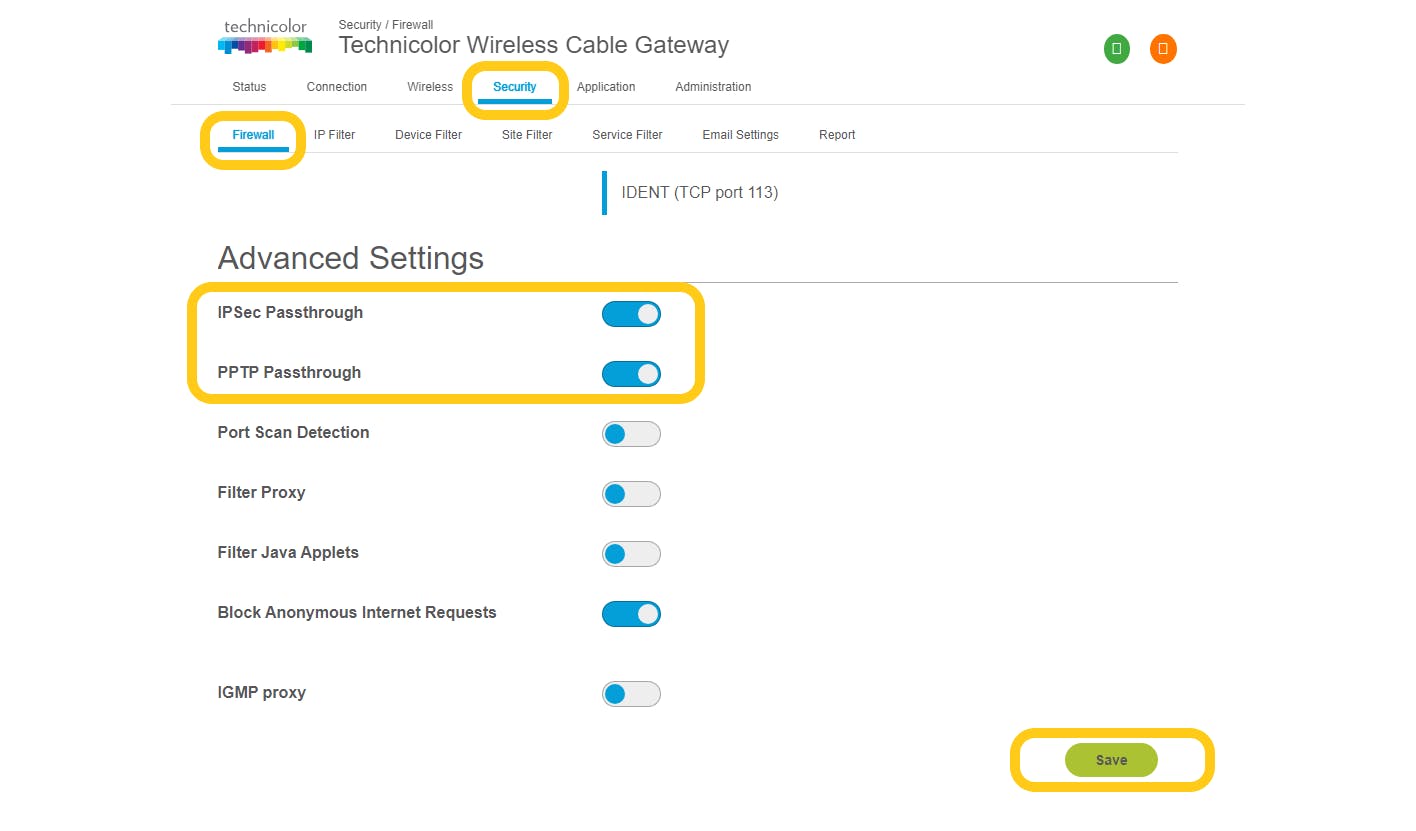Open the Email Settings sub-tab

pyautogui.click(x=740, y=135)
